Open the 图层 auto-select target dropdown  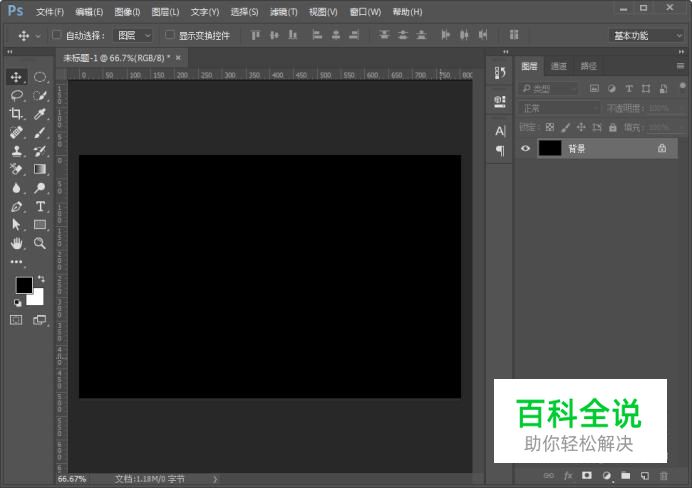[133, 36]
